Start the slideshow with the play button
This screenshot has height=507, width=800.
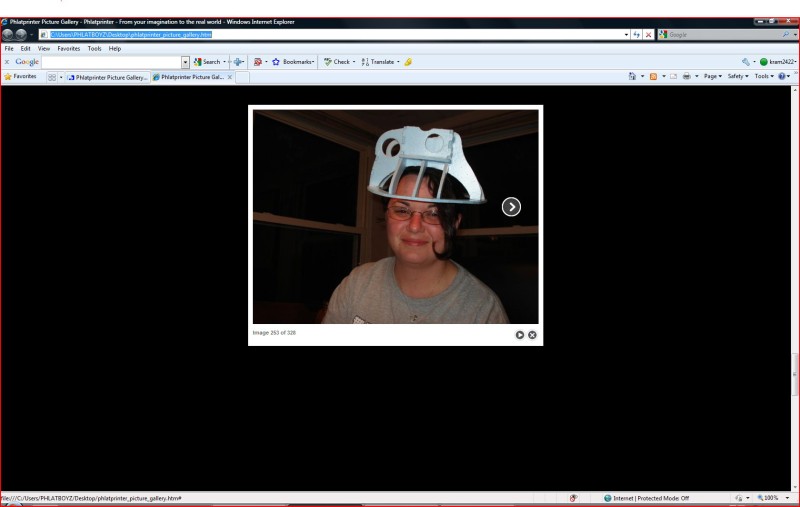520,335
